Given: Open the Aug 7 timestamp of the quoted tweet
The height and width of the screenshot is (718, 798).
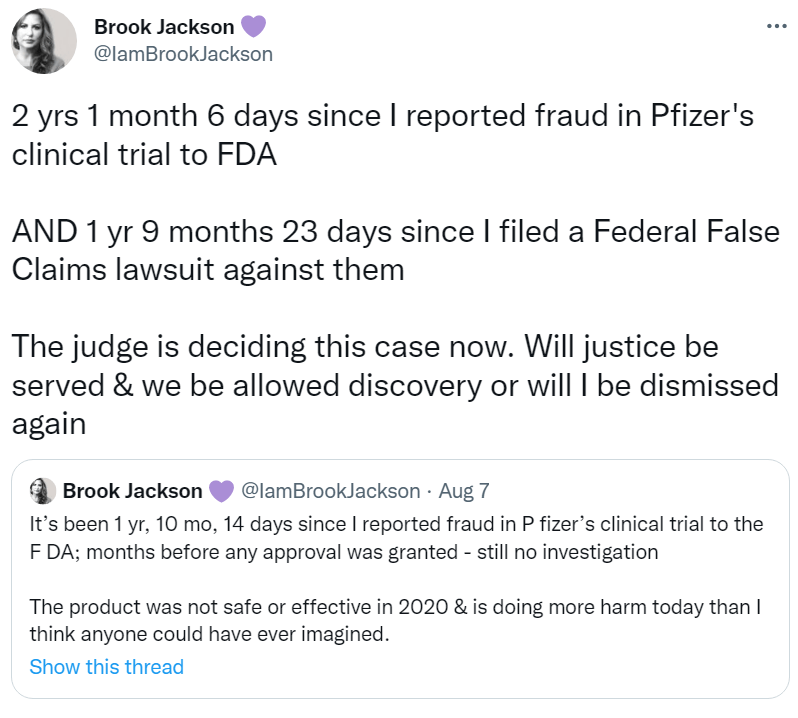Looking at the screenshot, I should click(463, 491).
